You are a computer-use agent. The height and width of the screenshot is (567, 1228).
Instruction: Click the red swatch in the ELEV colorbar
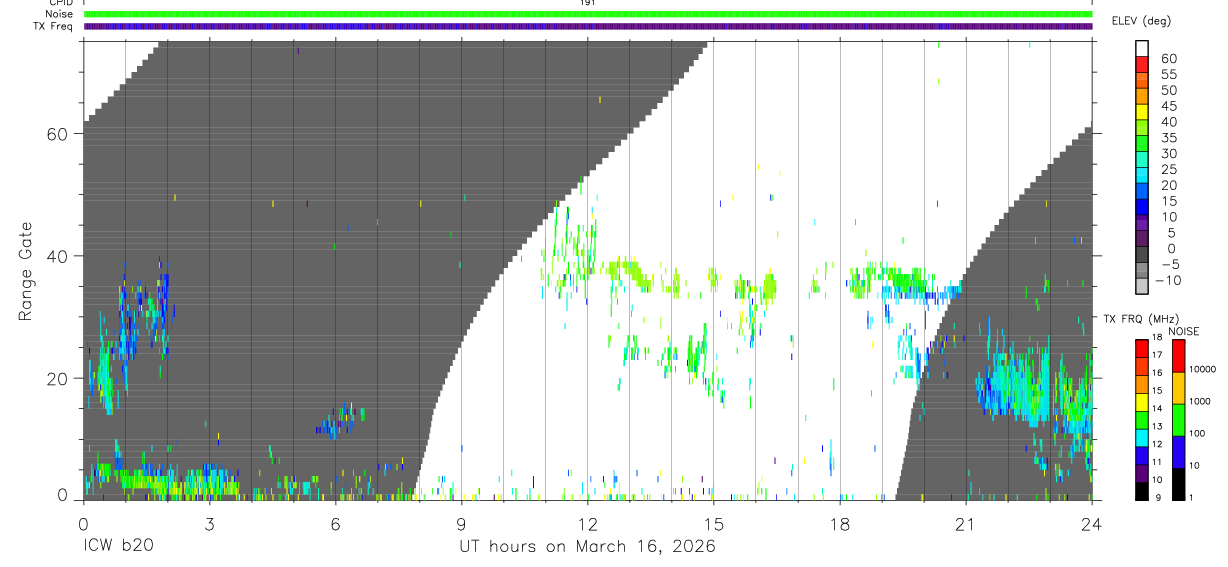point(1142,65)
